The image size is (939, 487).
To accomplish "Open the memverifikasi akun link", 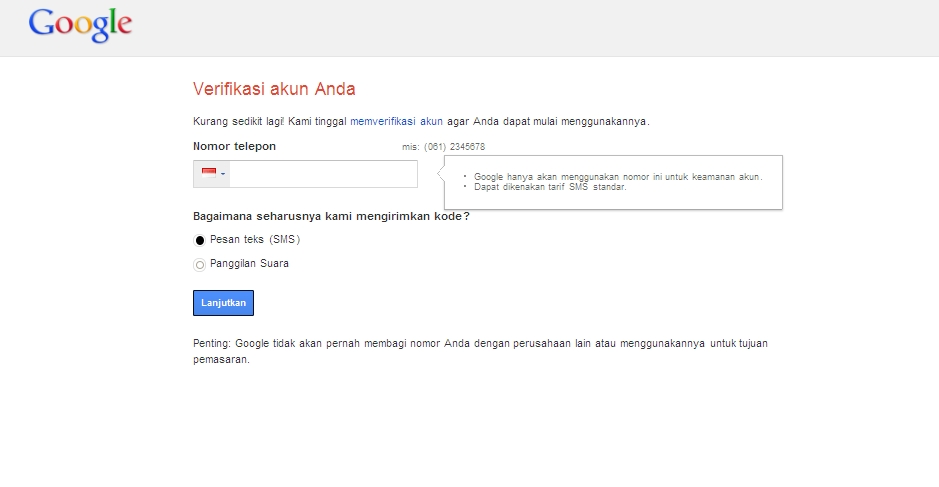I will [396, 122].
